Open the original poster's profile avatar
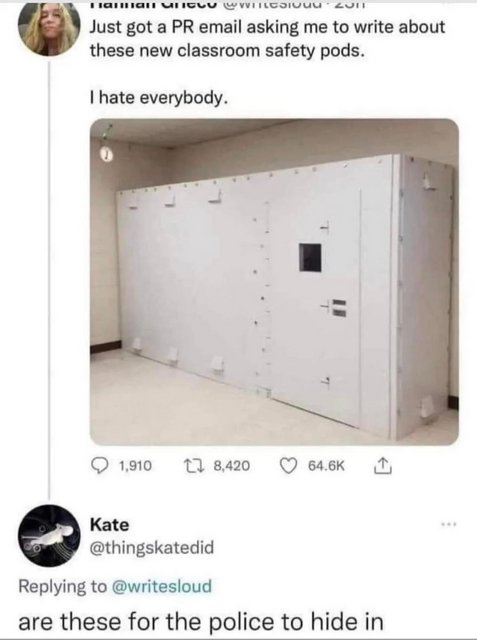 49,27
